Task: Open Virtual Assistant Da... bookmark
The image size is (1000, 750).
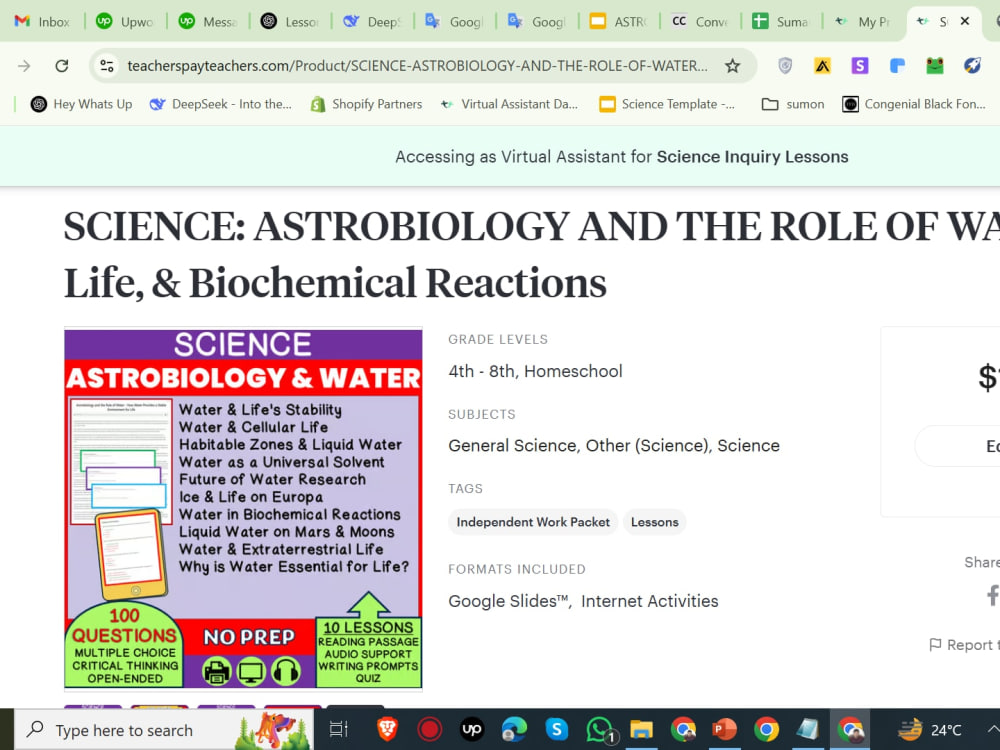Action: [509, 104]
